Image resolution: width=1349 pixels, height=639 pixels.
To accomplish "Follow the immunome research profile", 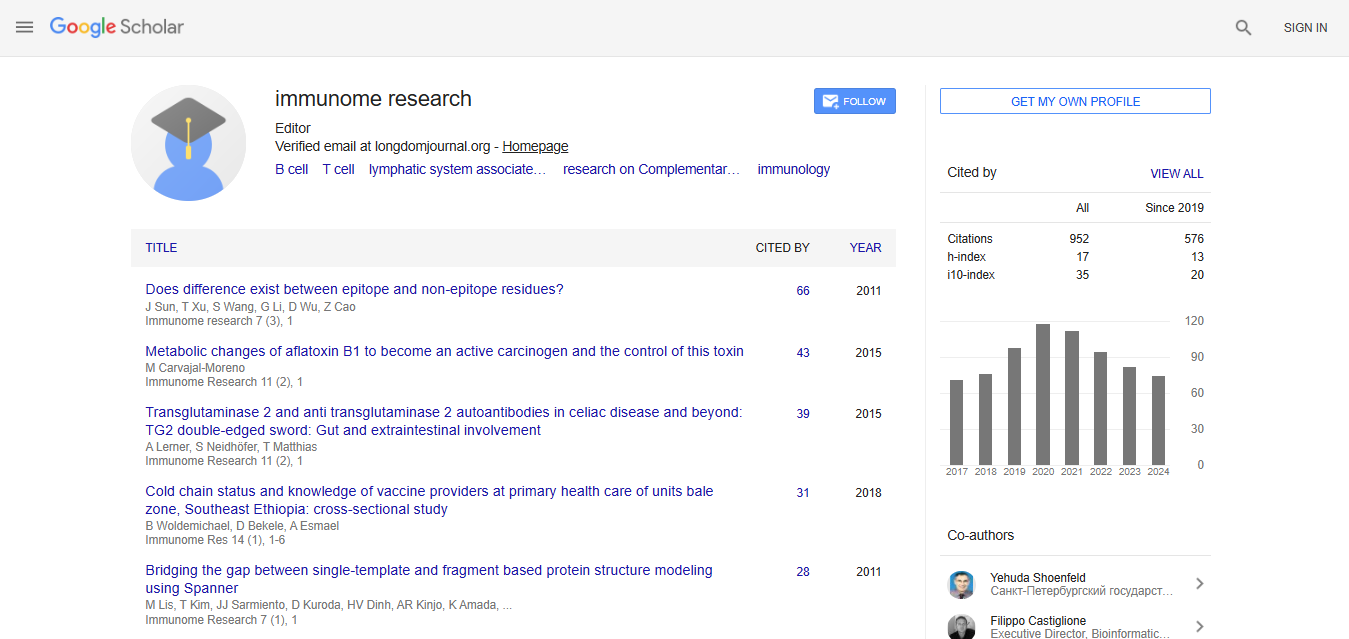I will [854, 101].
